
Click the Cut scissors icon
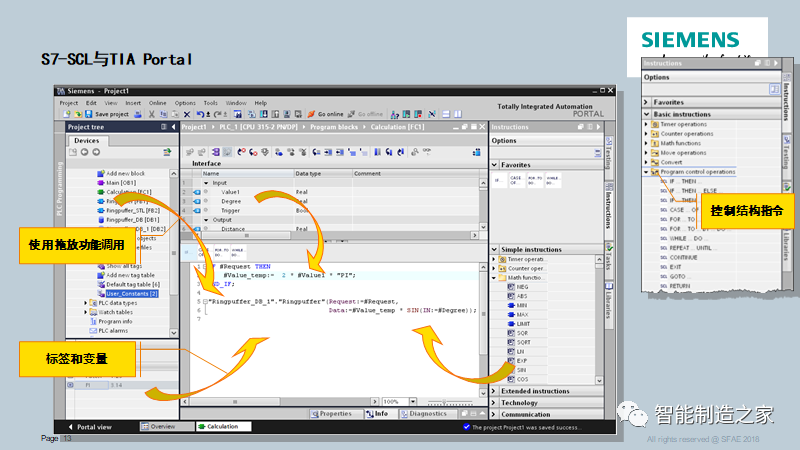tap(152, 114)
